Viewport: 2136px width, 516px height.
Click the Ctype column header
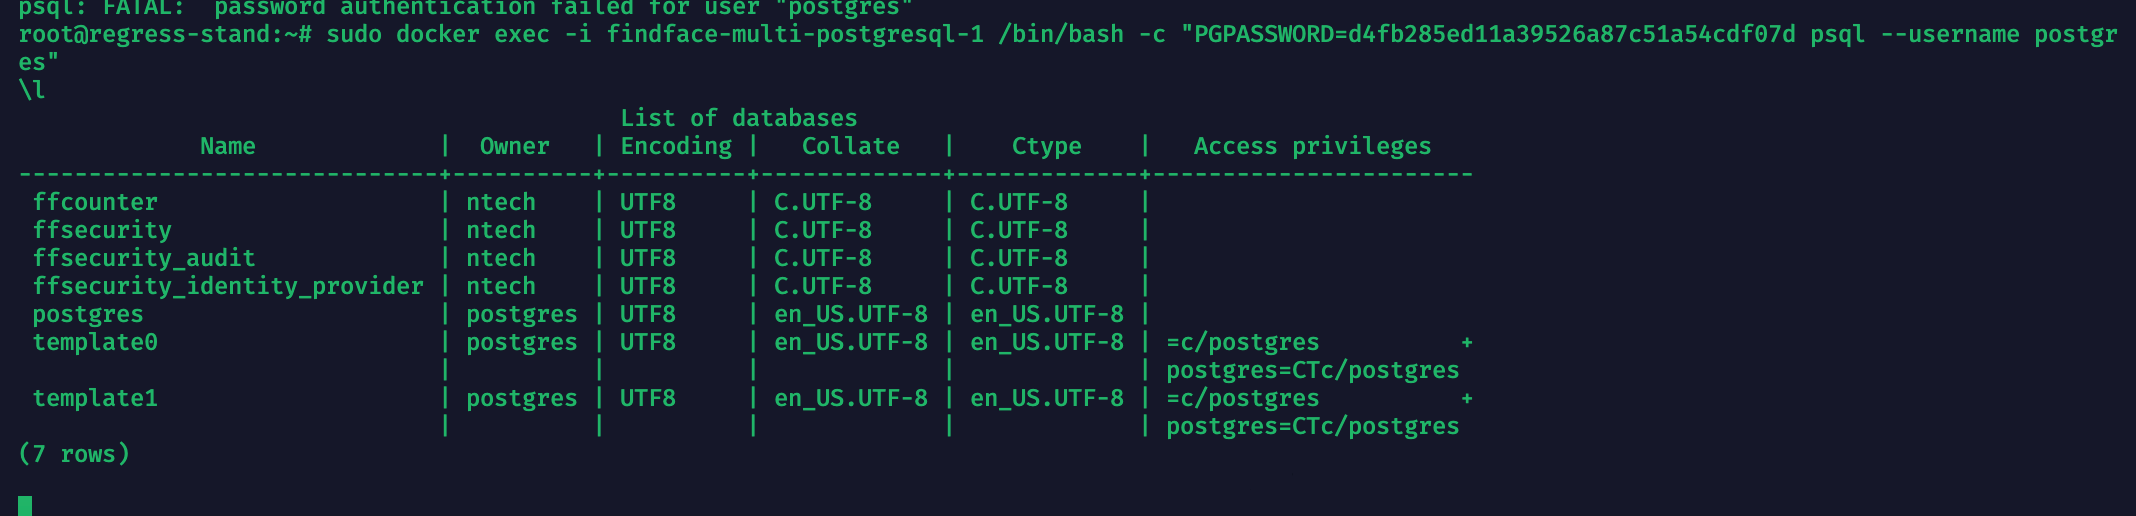tap(1046, 146)
